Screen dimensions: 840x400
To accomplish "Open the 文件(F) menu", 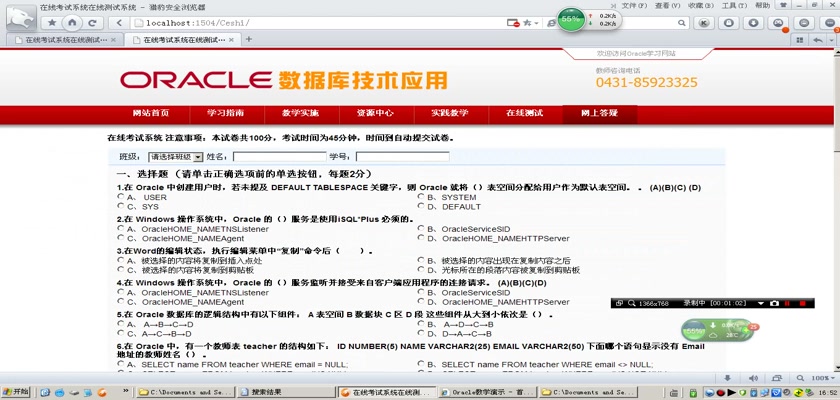I will (634, 5).
